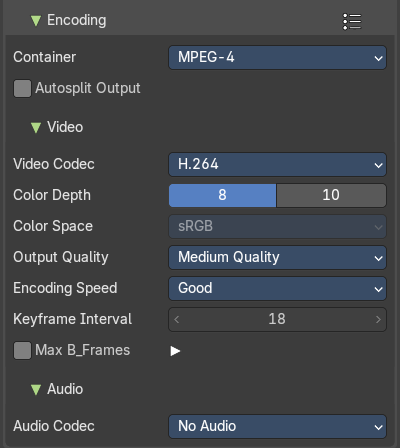
Task: Click the Video Codec label text
Action: pyautogui.click(x=54, y=164)
